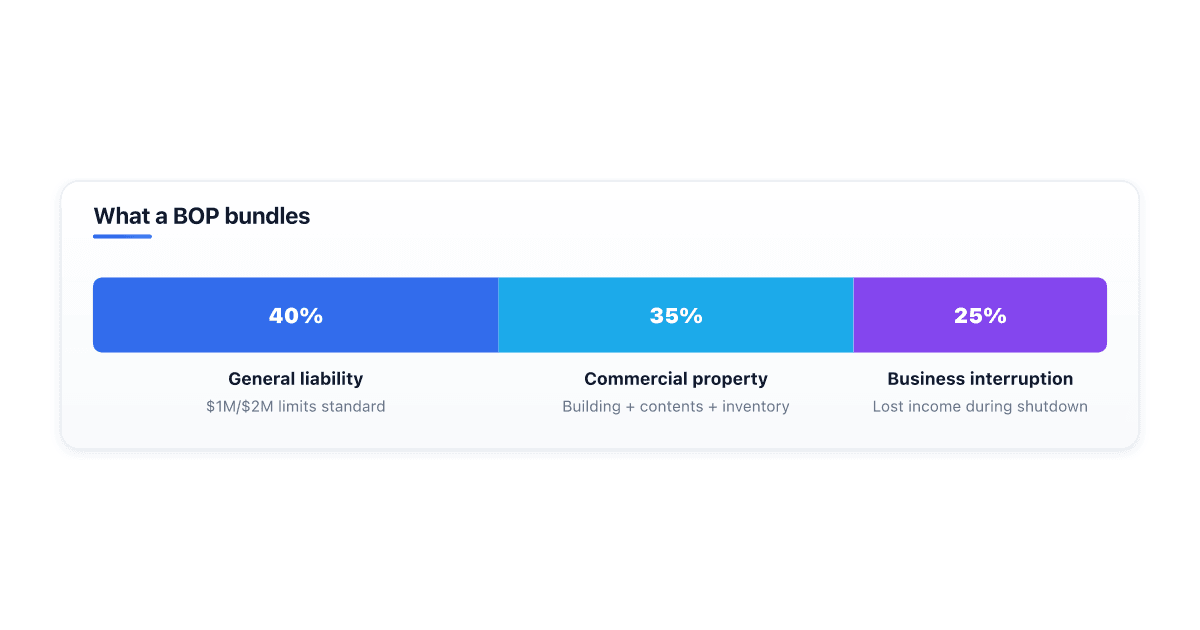Click the "25%" percentage label
1200x630 pixels.
980,316
